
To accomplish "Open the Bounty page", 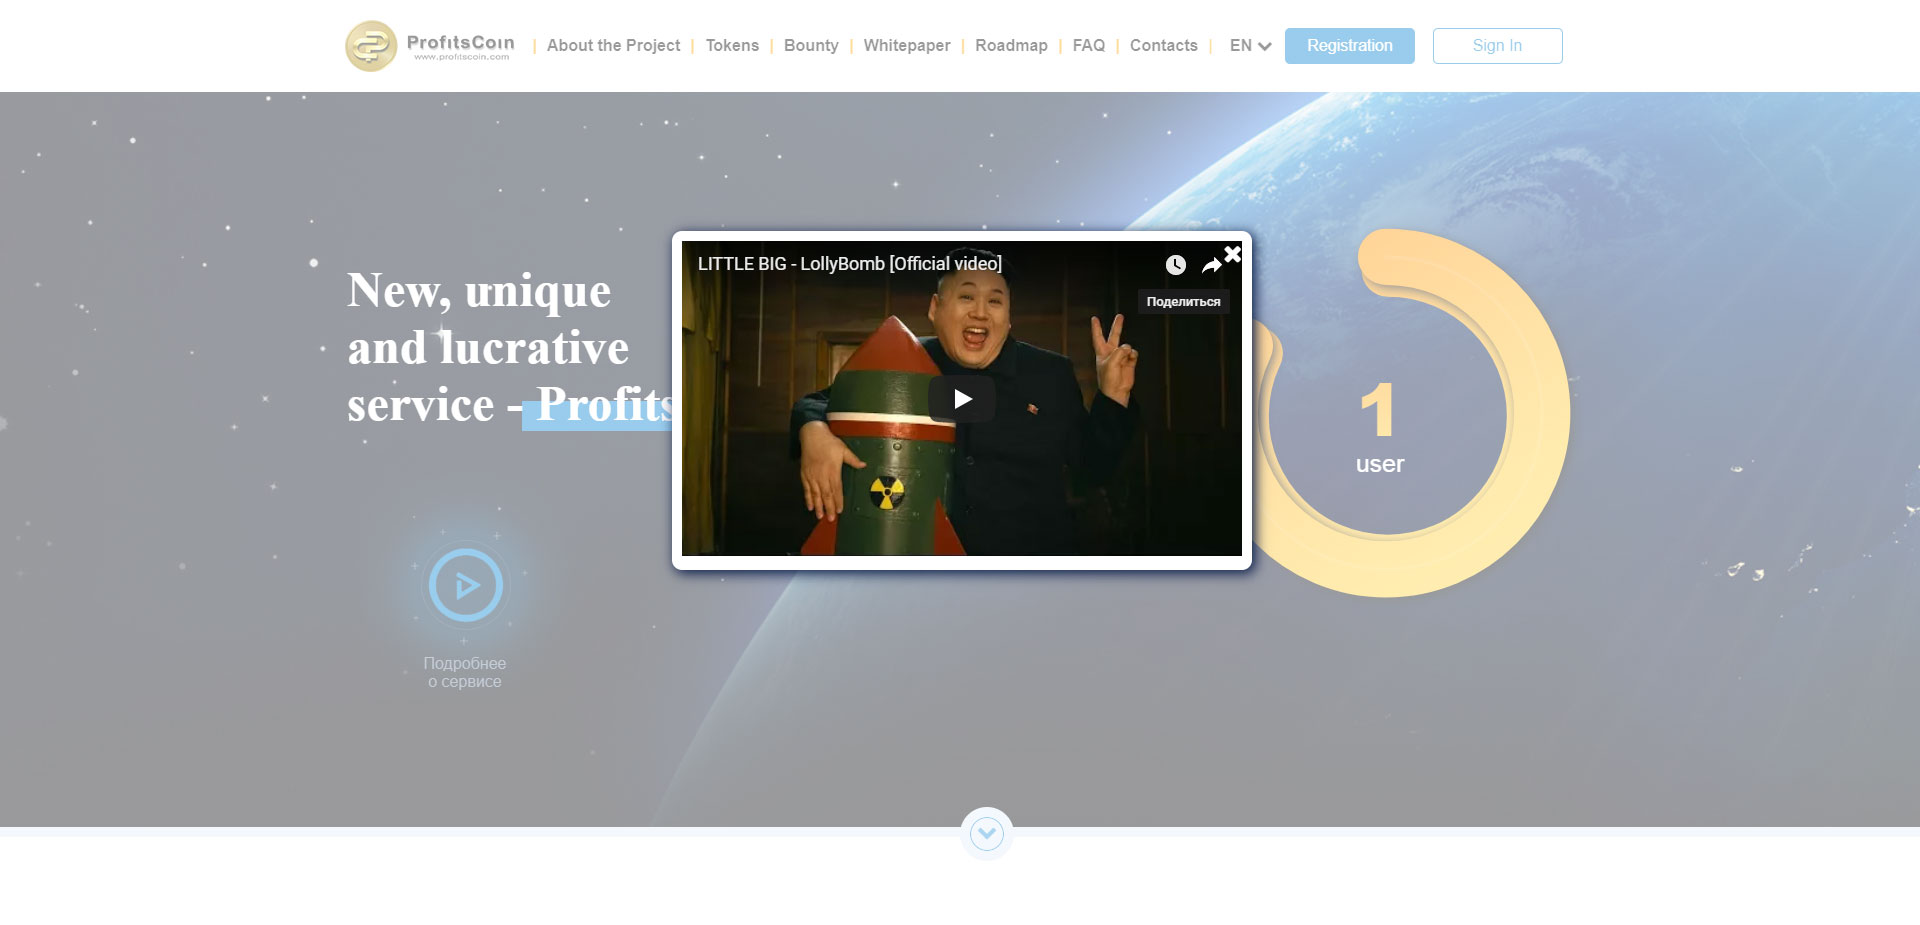I will [811, 46].
